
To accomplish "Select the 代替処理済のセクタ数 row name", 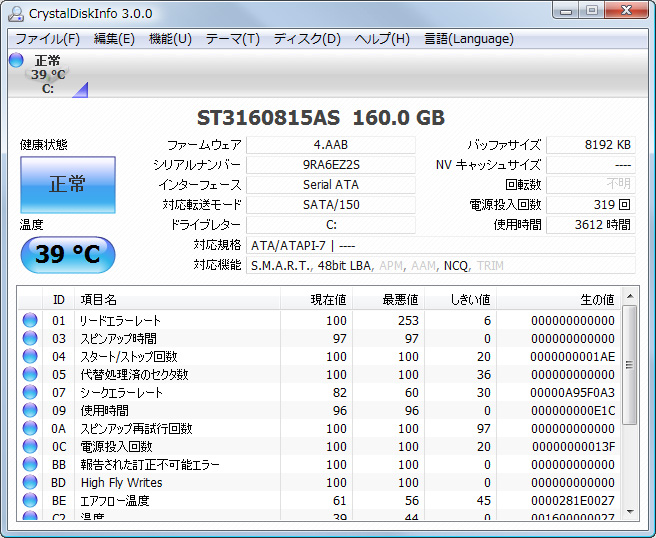I will pos(134,374).
